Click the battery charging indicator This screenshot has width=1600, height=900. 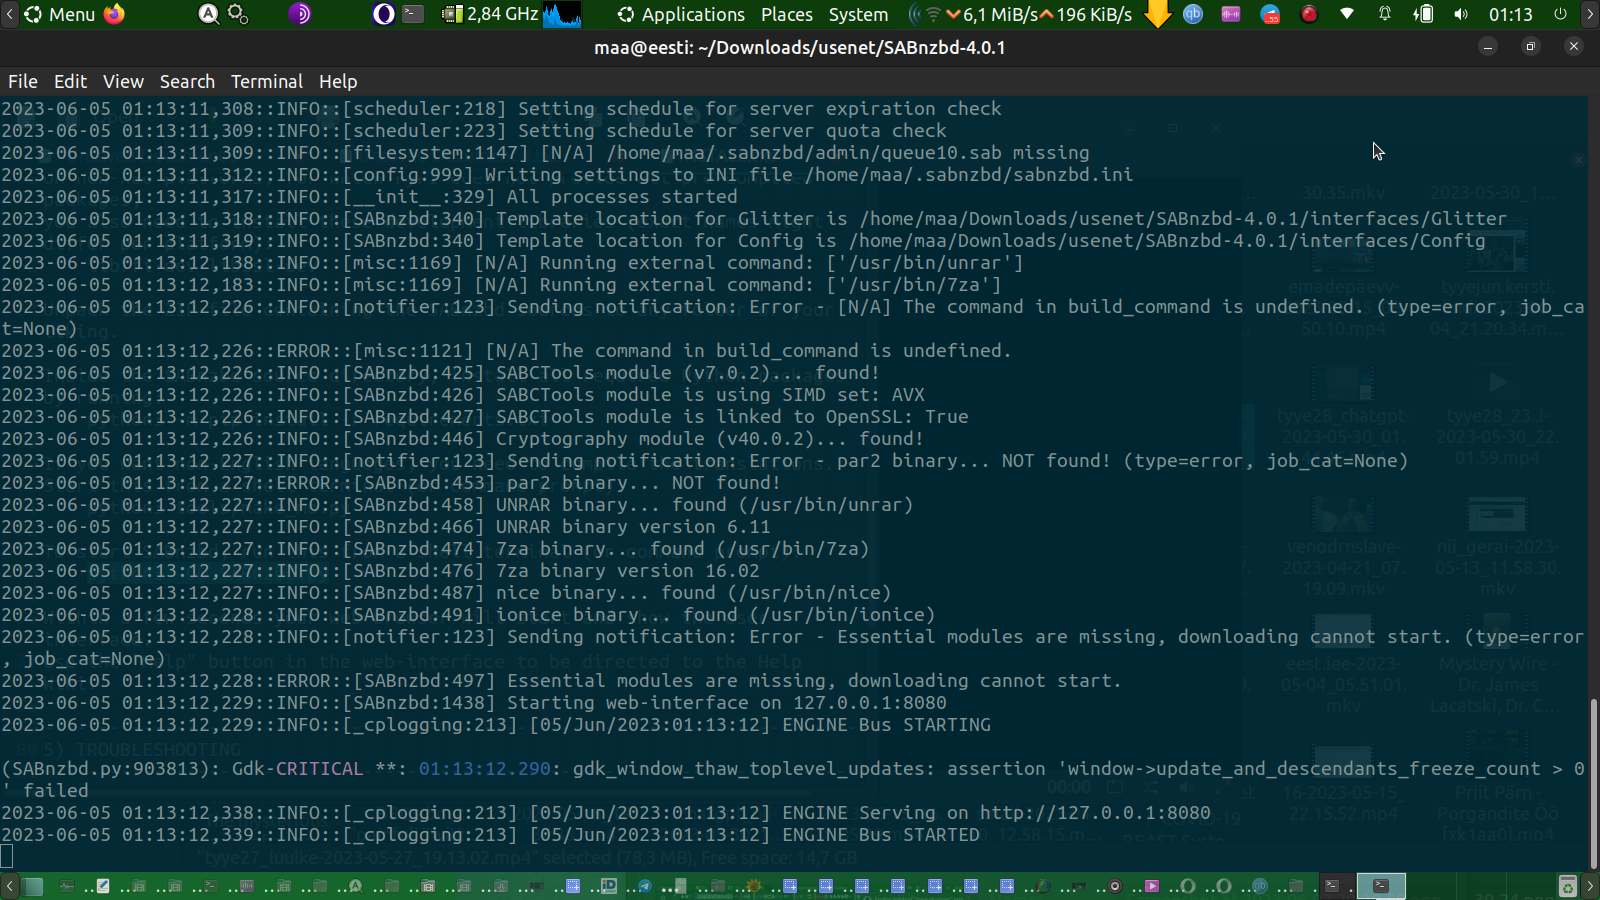point(1423,14)
